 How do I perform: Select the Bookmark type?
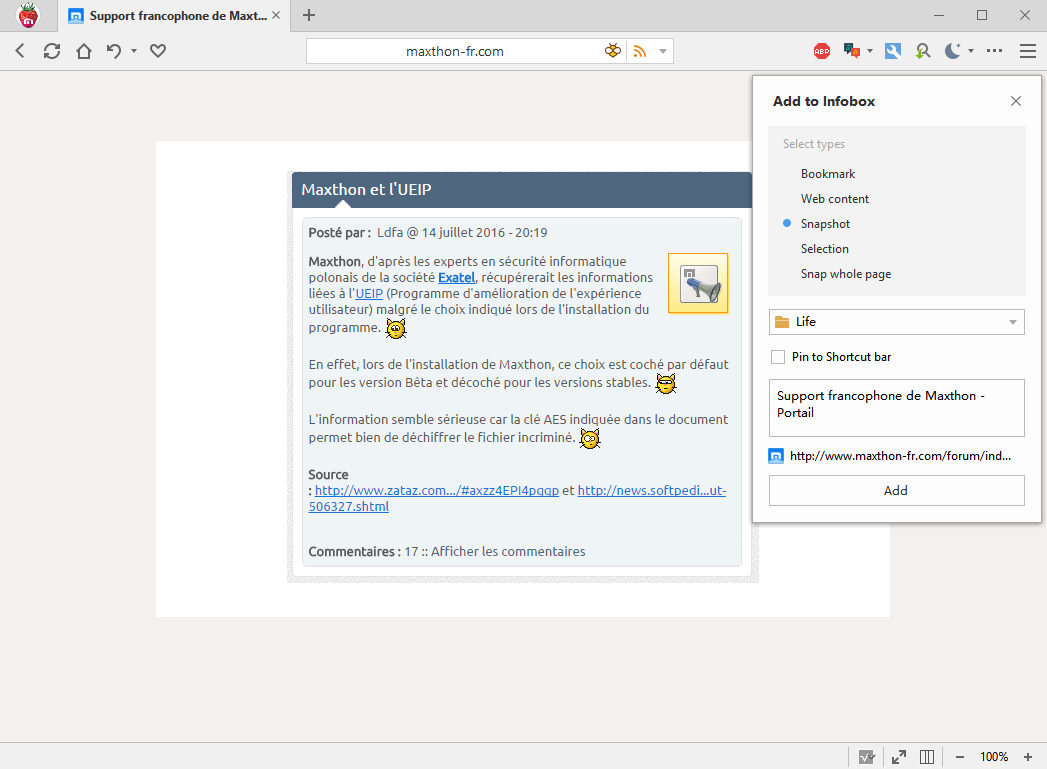pos(828,174)
